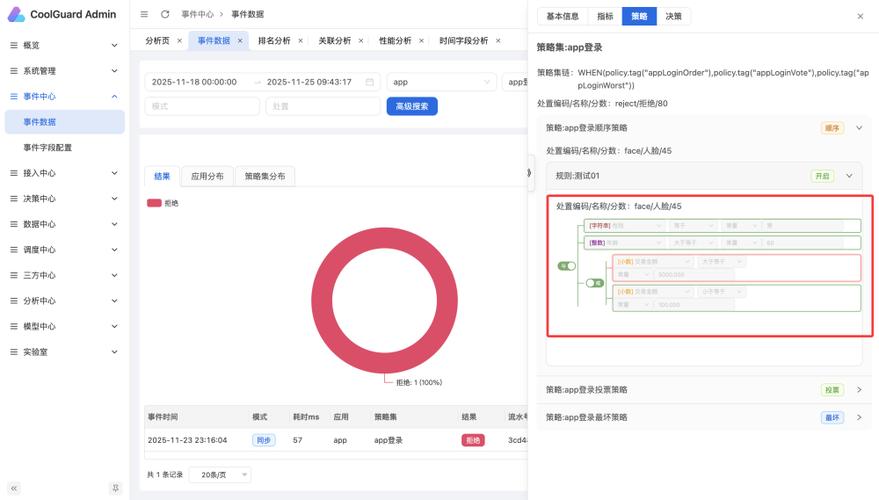Screen dimensions: 879x500
Task: Click the 同步 mode tag in the table row
Action: click(263, 441)
